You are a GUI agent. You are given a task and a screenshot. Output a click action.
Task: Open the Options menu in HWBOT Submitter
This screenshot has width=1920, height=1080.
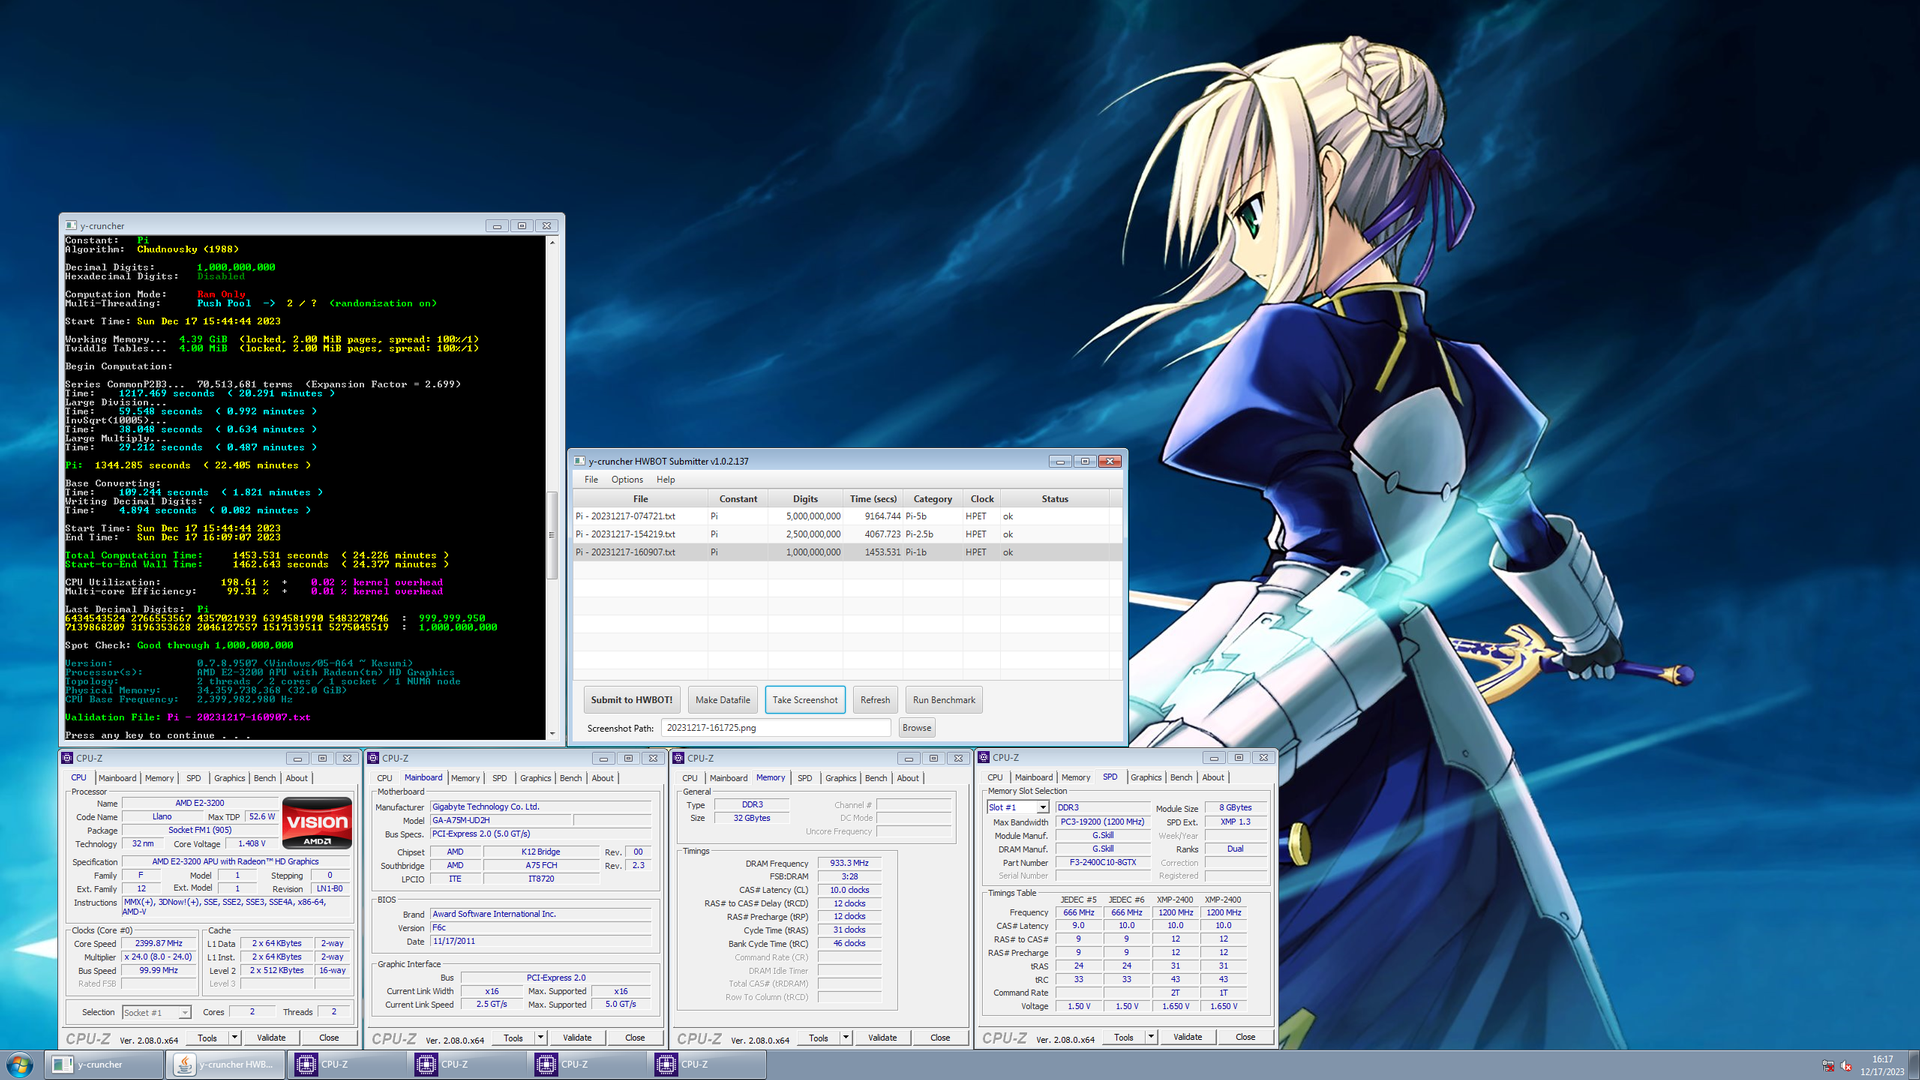[627, 480]
